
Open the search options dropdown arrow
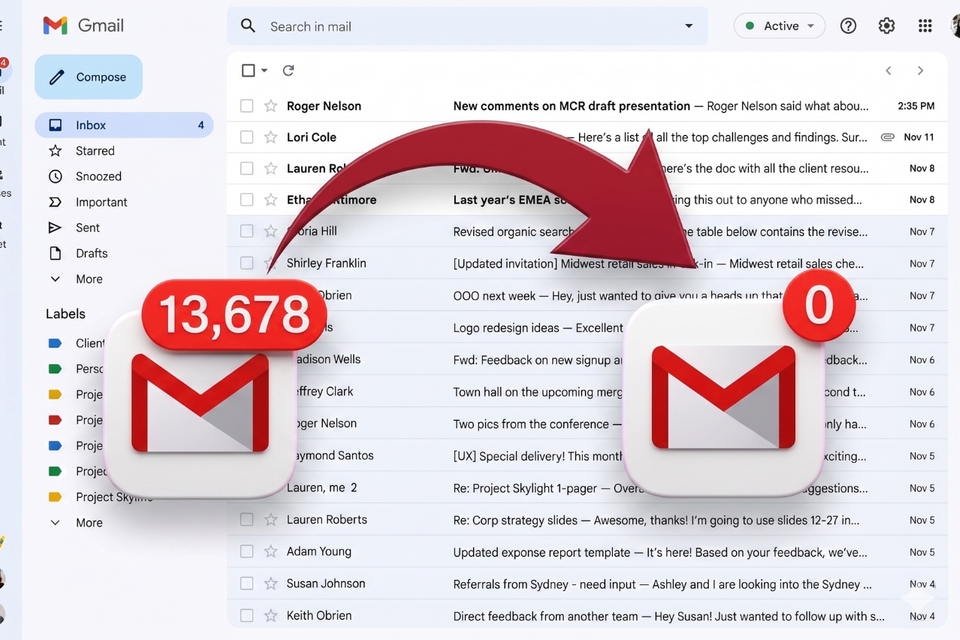689,26
